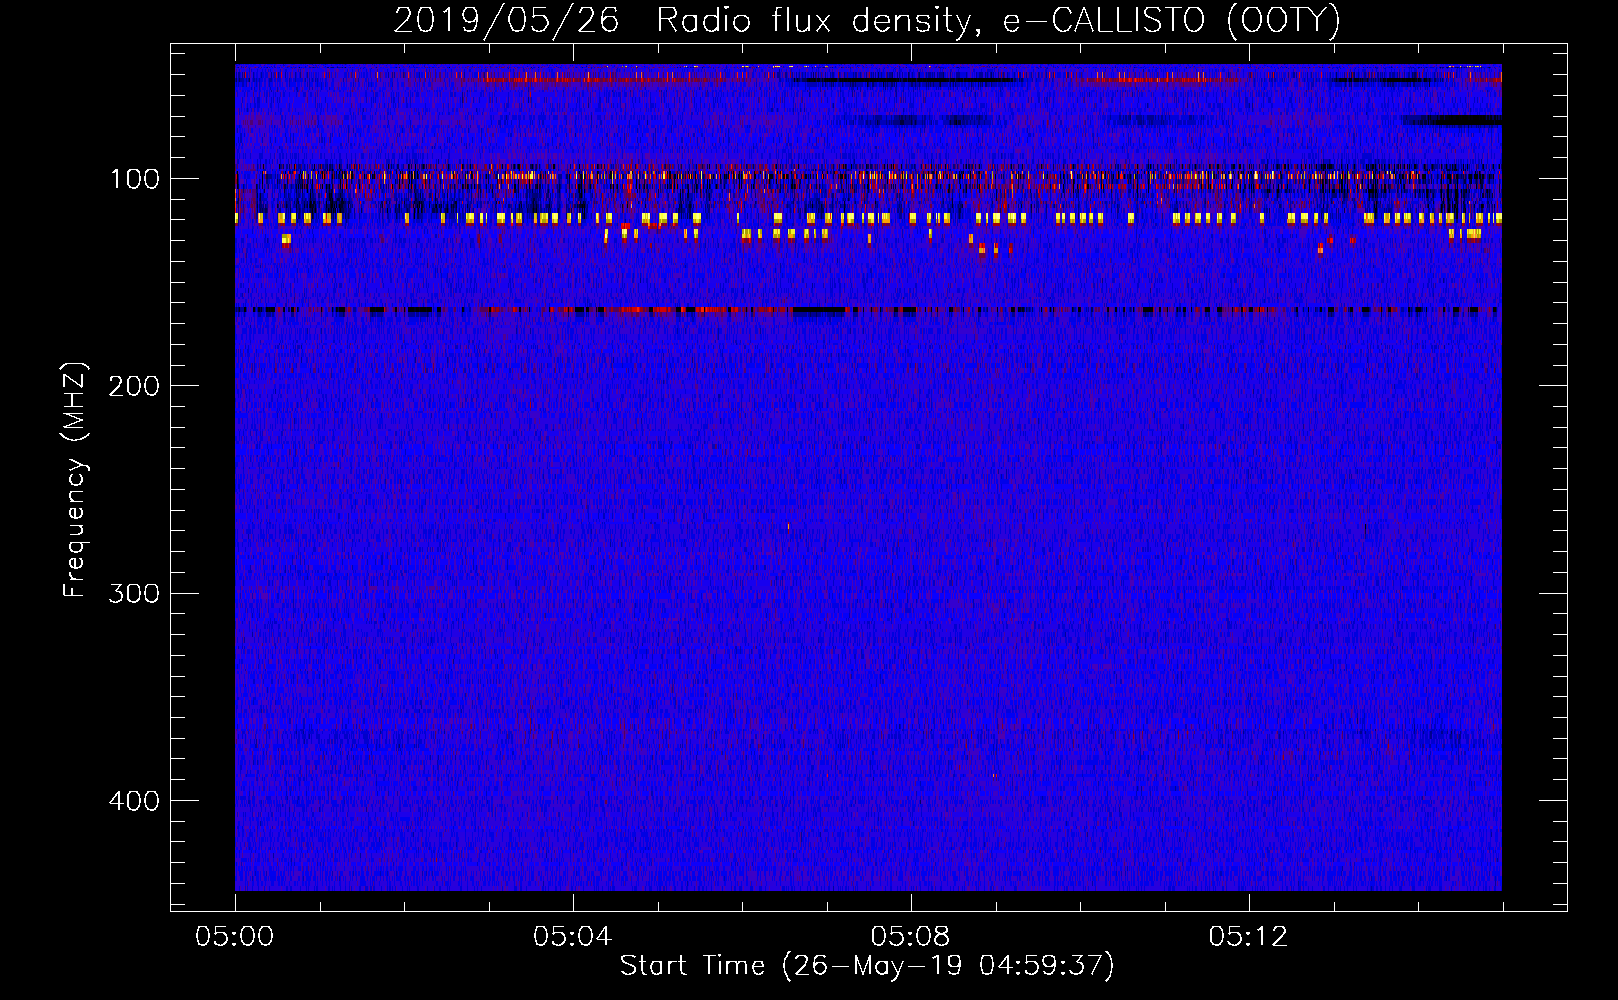The height and width of the screenshot is (1000, 1618).
Task: Click the 'Start Time (26-May-19 04:59:37)' label
Action: (x=867, y=965)
